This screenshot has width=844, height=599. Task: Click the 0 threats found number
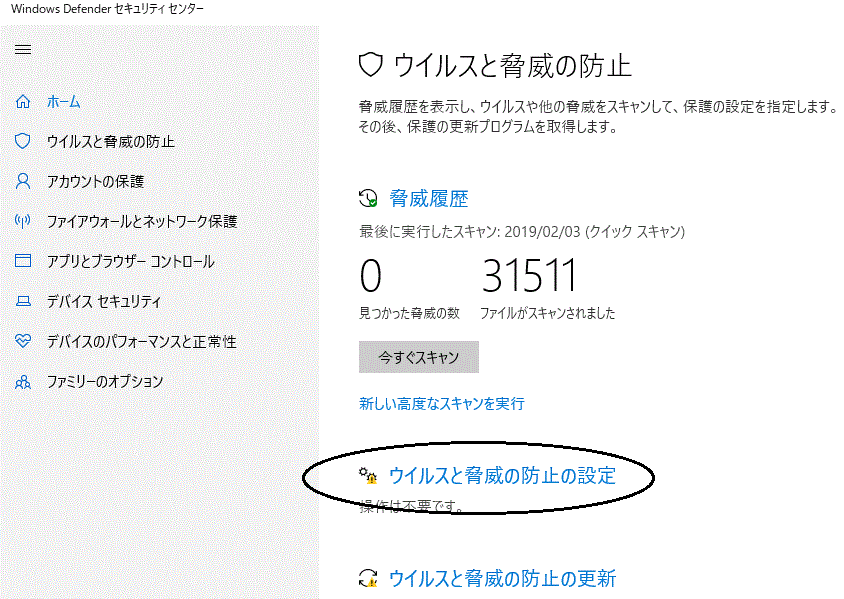click(x=371, y=276)
